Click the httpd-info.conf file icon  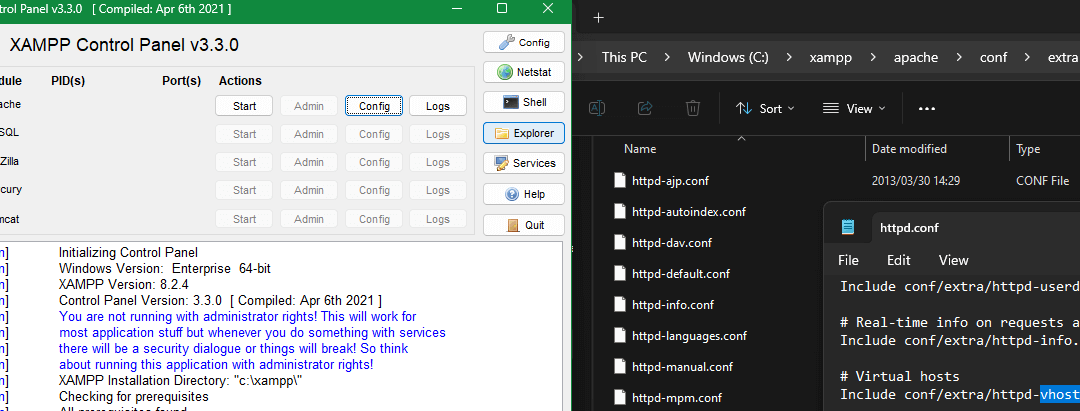619,305
